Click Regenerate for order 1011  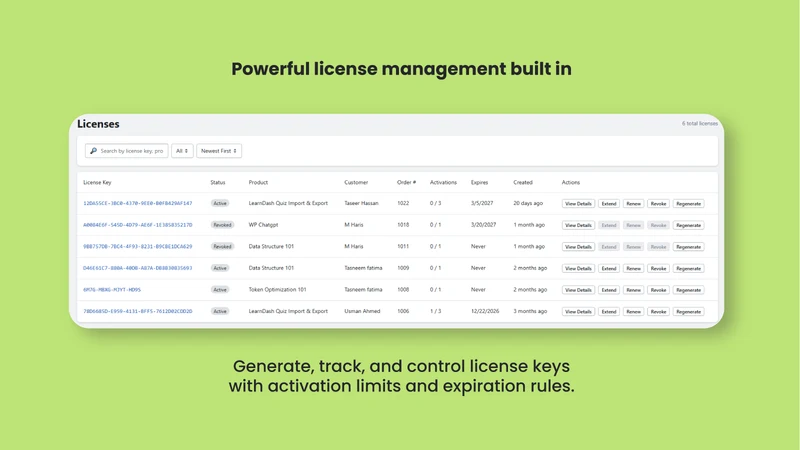click(688, 247)
